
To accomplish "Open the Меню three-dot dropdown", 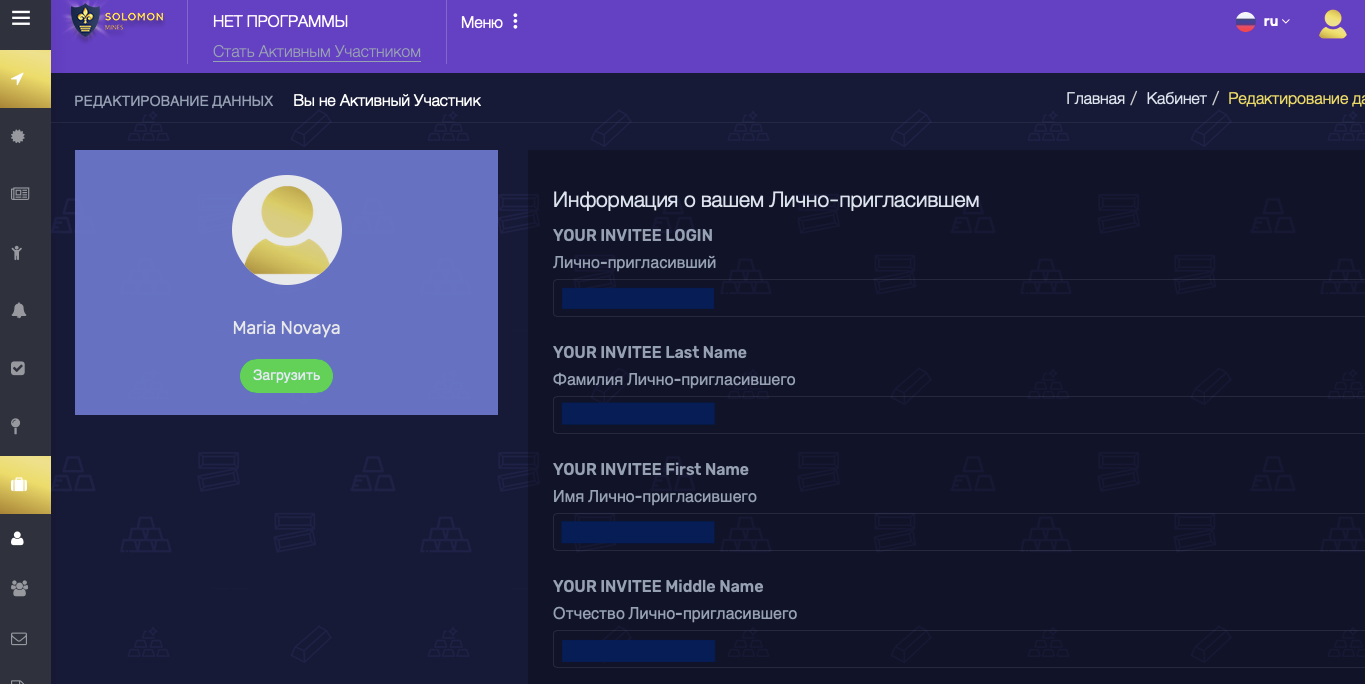I will (490, 22).
